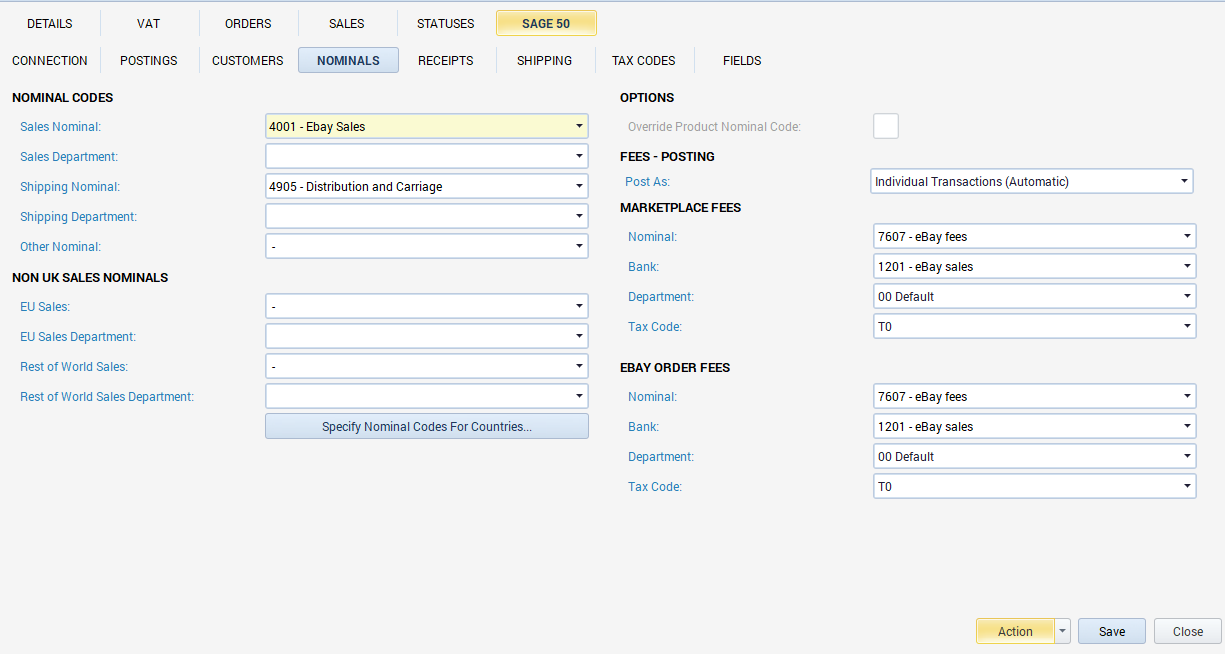Select the Receipts tab
This screenshot has height=654, width=1225.
(x=445, y=61)
